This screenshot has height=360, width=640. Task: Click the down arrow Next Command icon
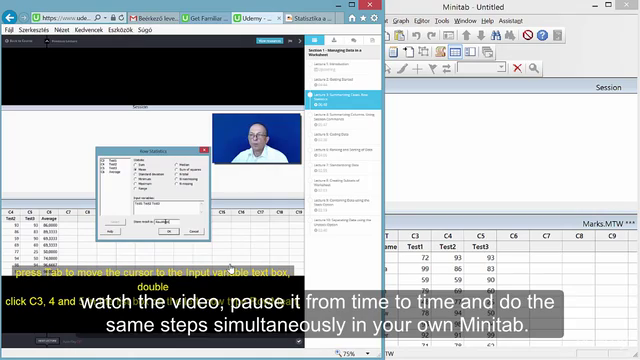(x=481, y=36)
